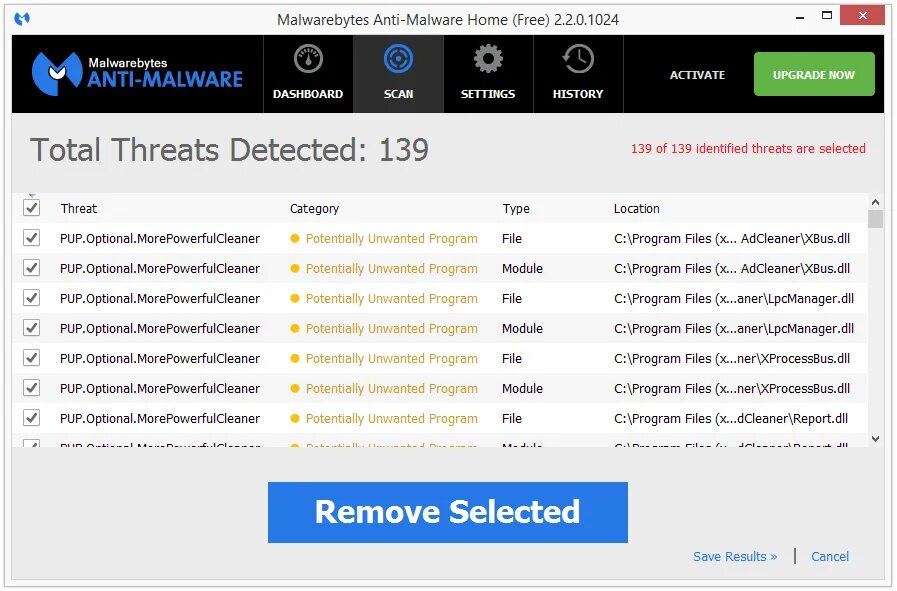Click the threat list scroll down arrow

[875, 439]
